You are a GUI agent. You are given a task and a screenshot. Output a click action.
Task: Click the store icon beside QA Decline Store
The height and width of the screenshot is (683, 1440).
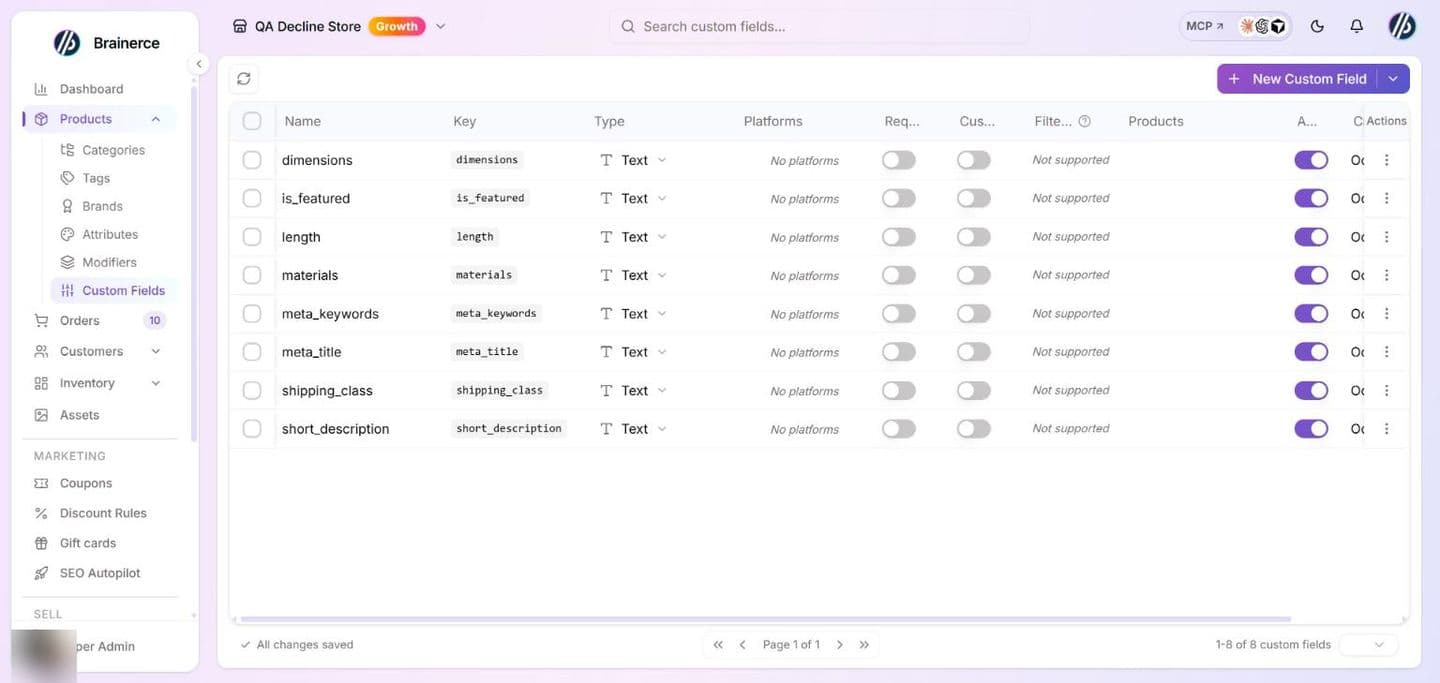pos(240,27)
